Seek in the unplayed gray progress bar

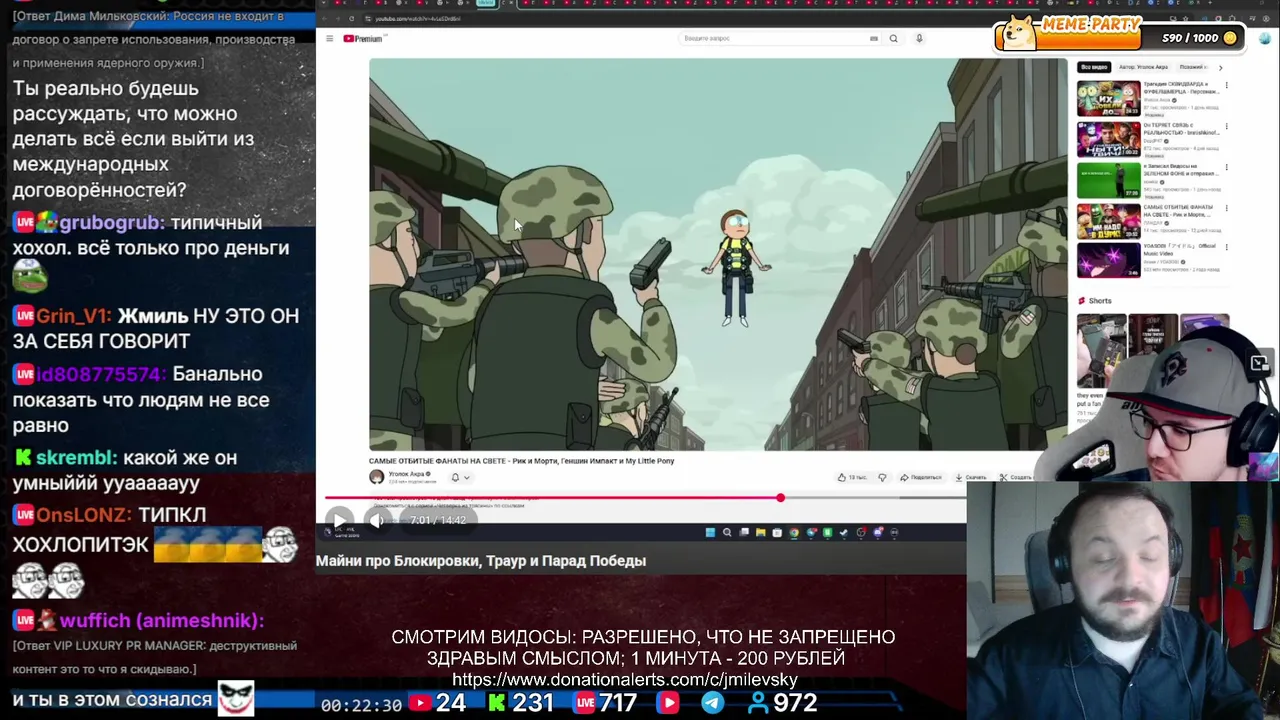[x=875, y=497]
